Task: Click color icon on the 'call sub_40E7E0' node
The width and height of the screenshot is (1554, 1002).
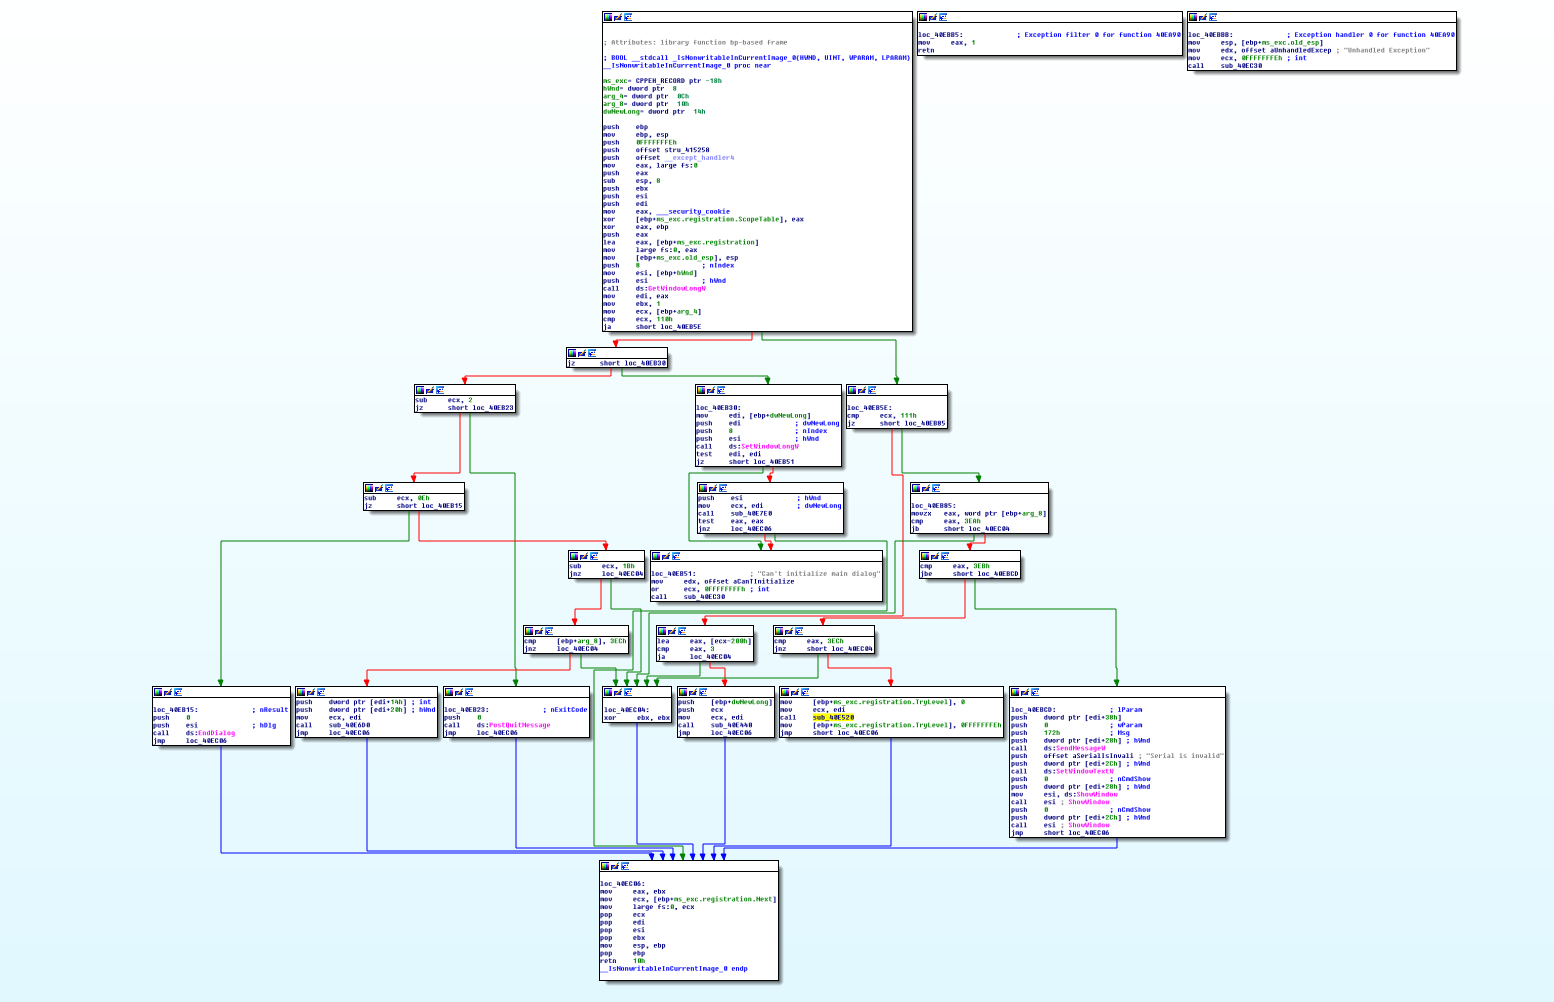Action: (x=703, y=488)
